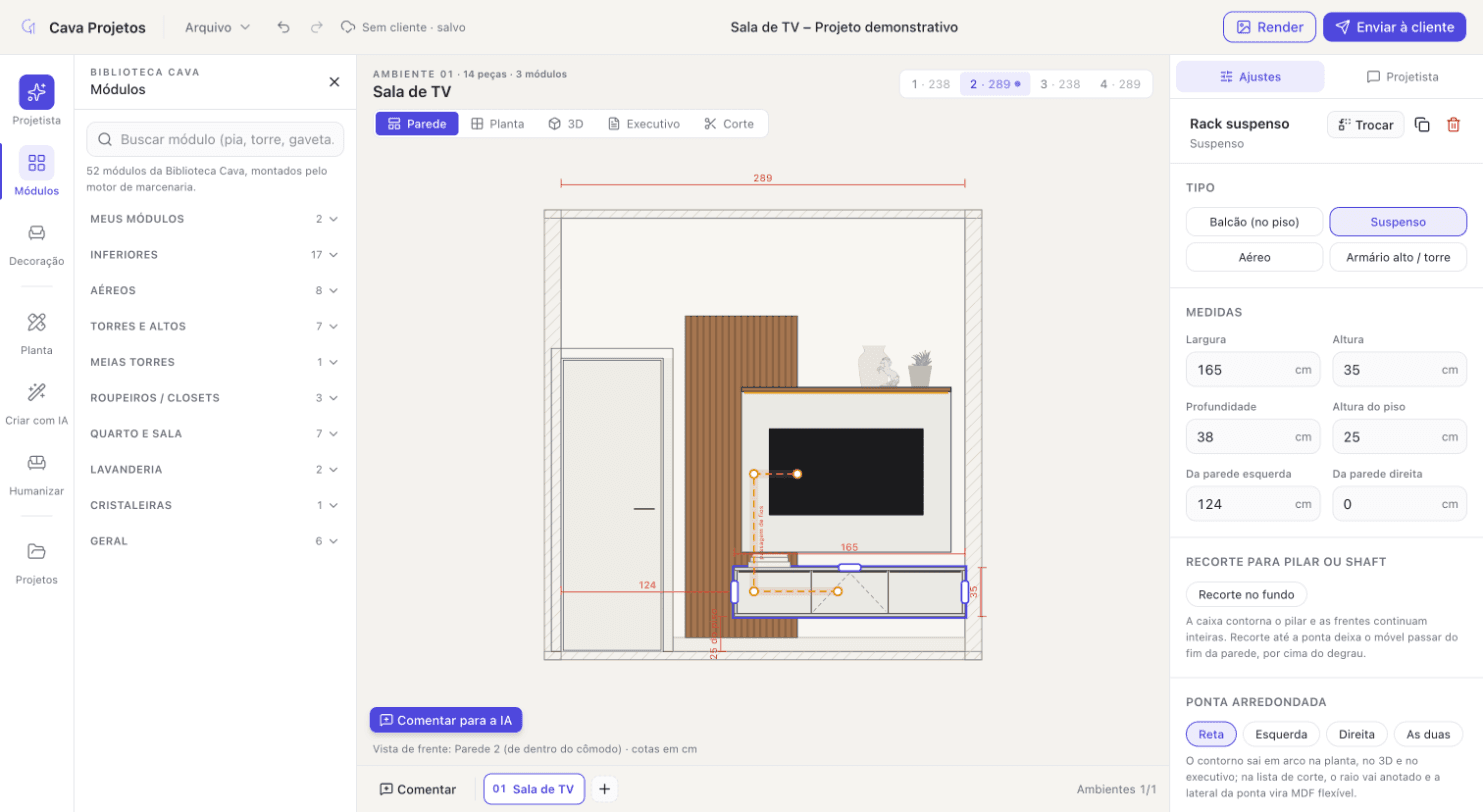Click the Buscar módulo search field
Screen dimensions: 1483x812
pos(215,140)
